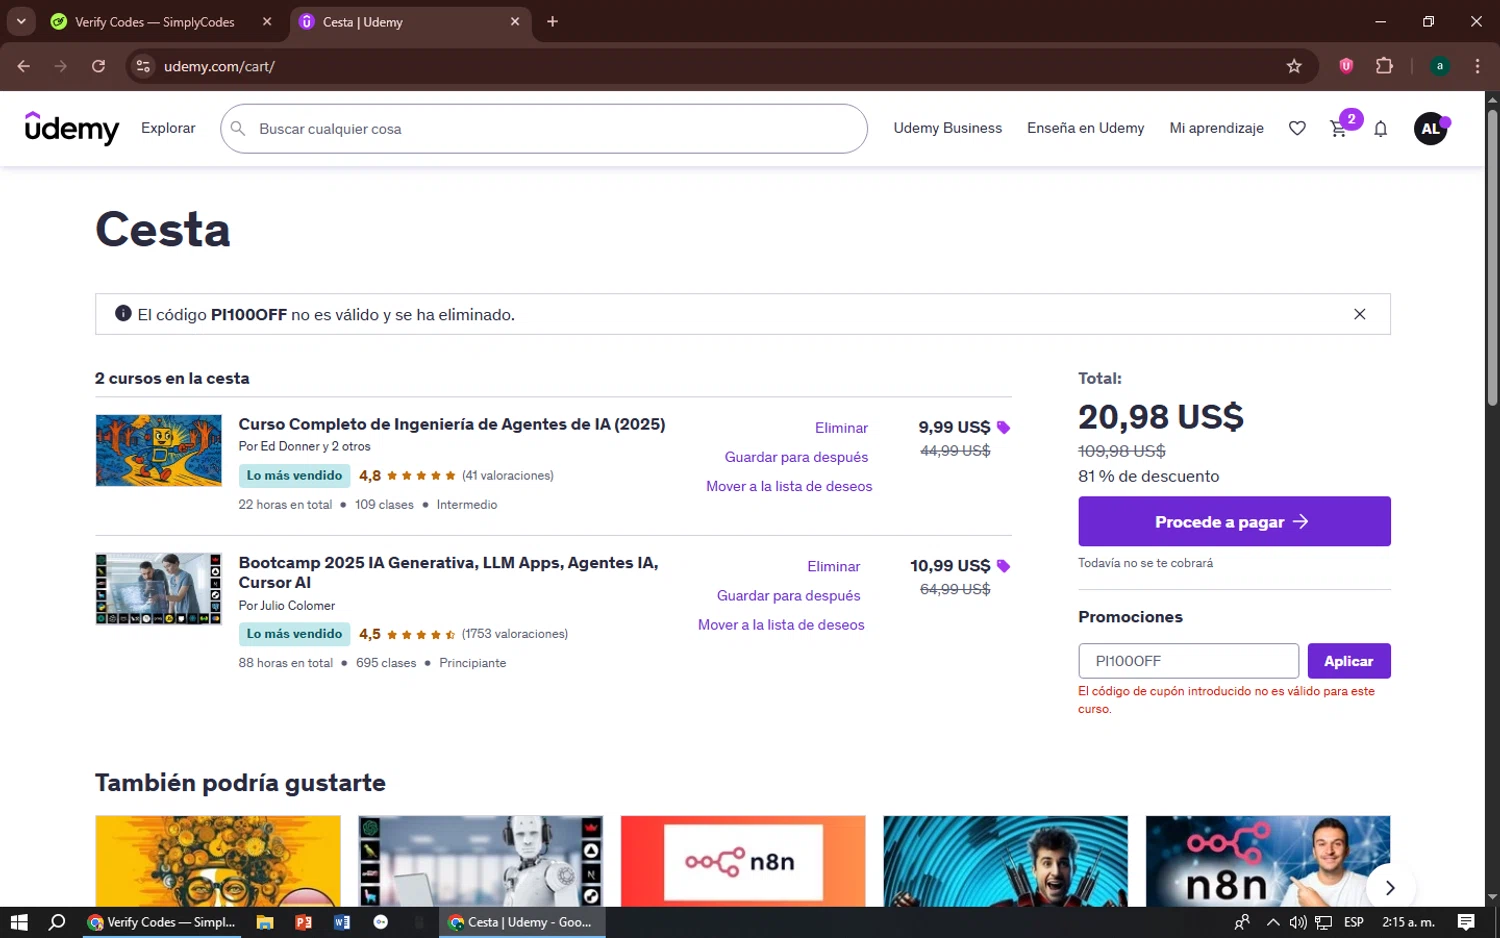Open Enseña en Udemy
Screen dimensions: 1500x938
[1085, 128]
